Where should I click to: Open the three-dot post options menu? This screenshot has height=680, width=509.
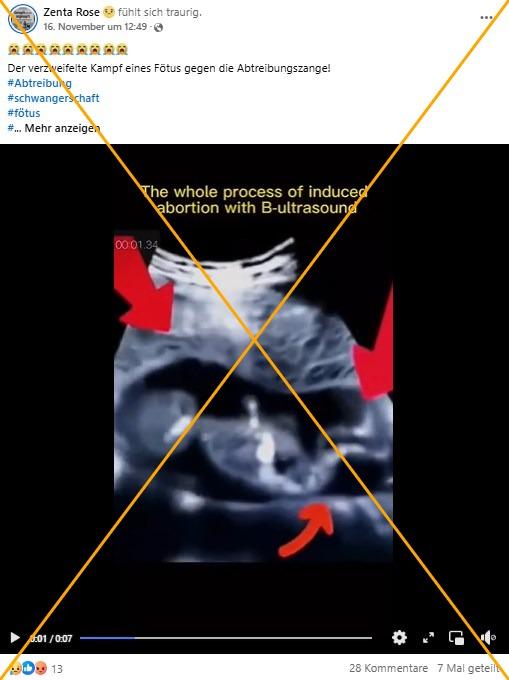[x=486, y=18]
